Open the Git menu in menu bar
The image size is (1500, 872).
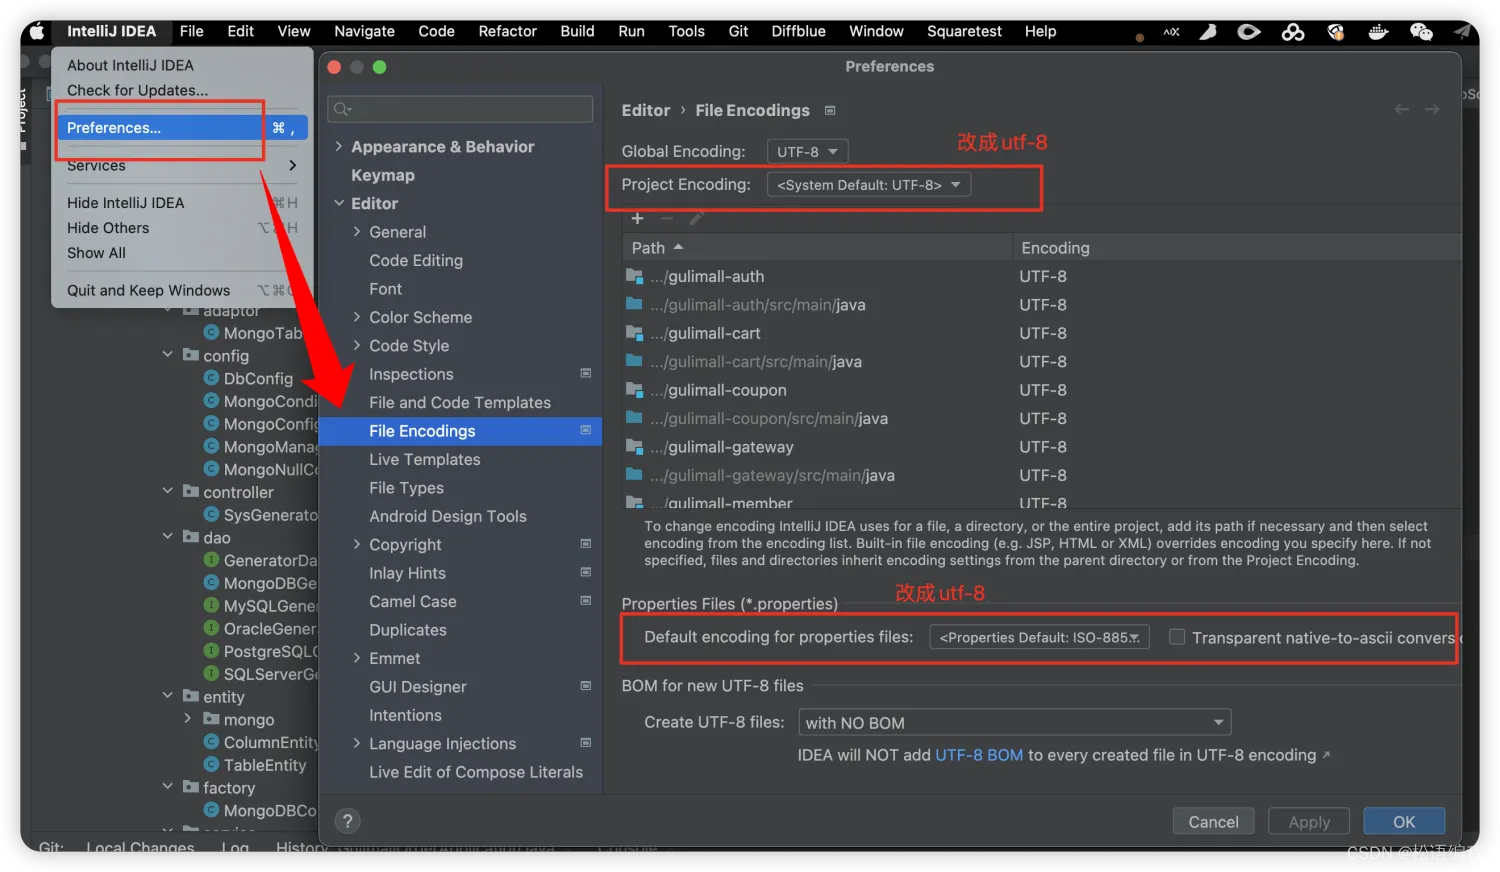click(x=738, y=31)
